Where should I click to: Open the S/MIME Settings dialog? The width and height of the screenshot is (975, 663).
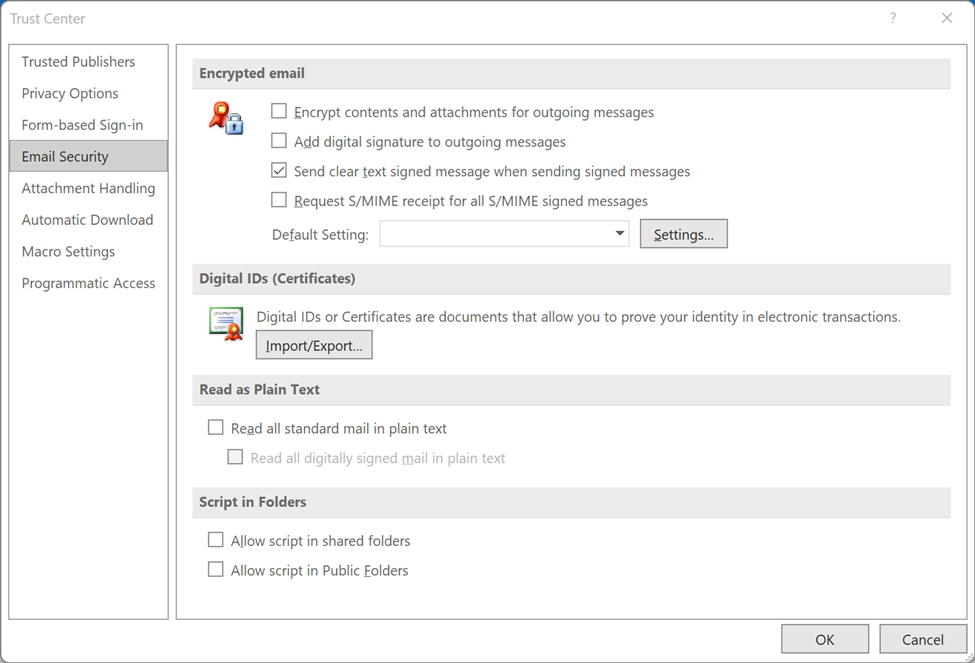coord(683,233)
